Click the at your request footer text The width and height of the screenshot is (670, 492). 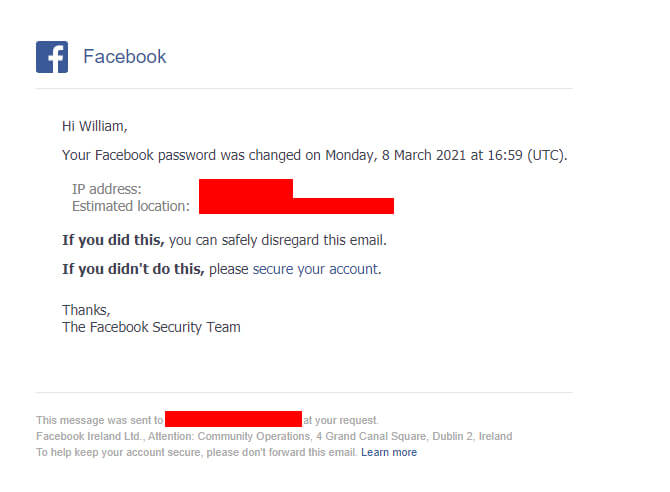[x=341, y=420]
